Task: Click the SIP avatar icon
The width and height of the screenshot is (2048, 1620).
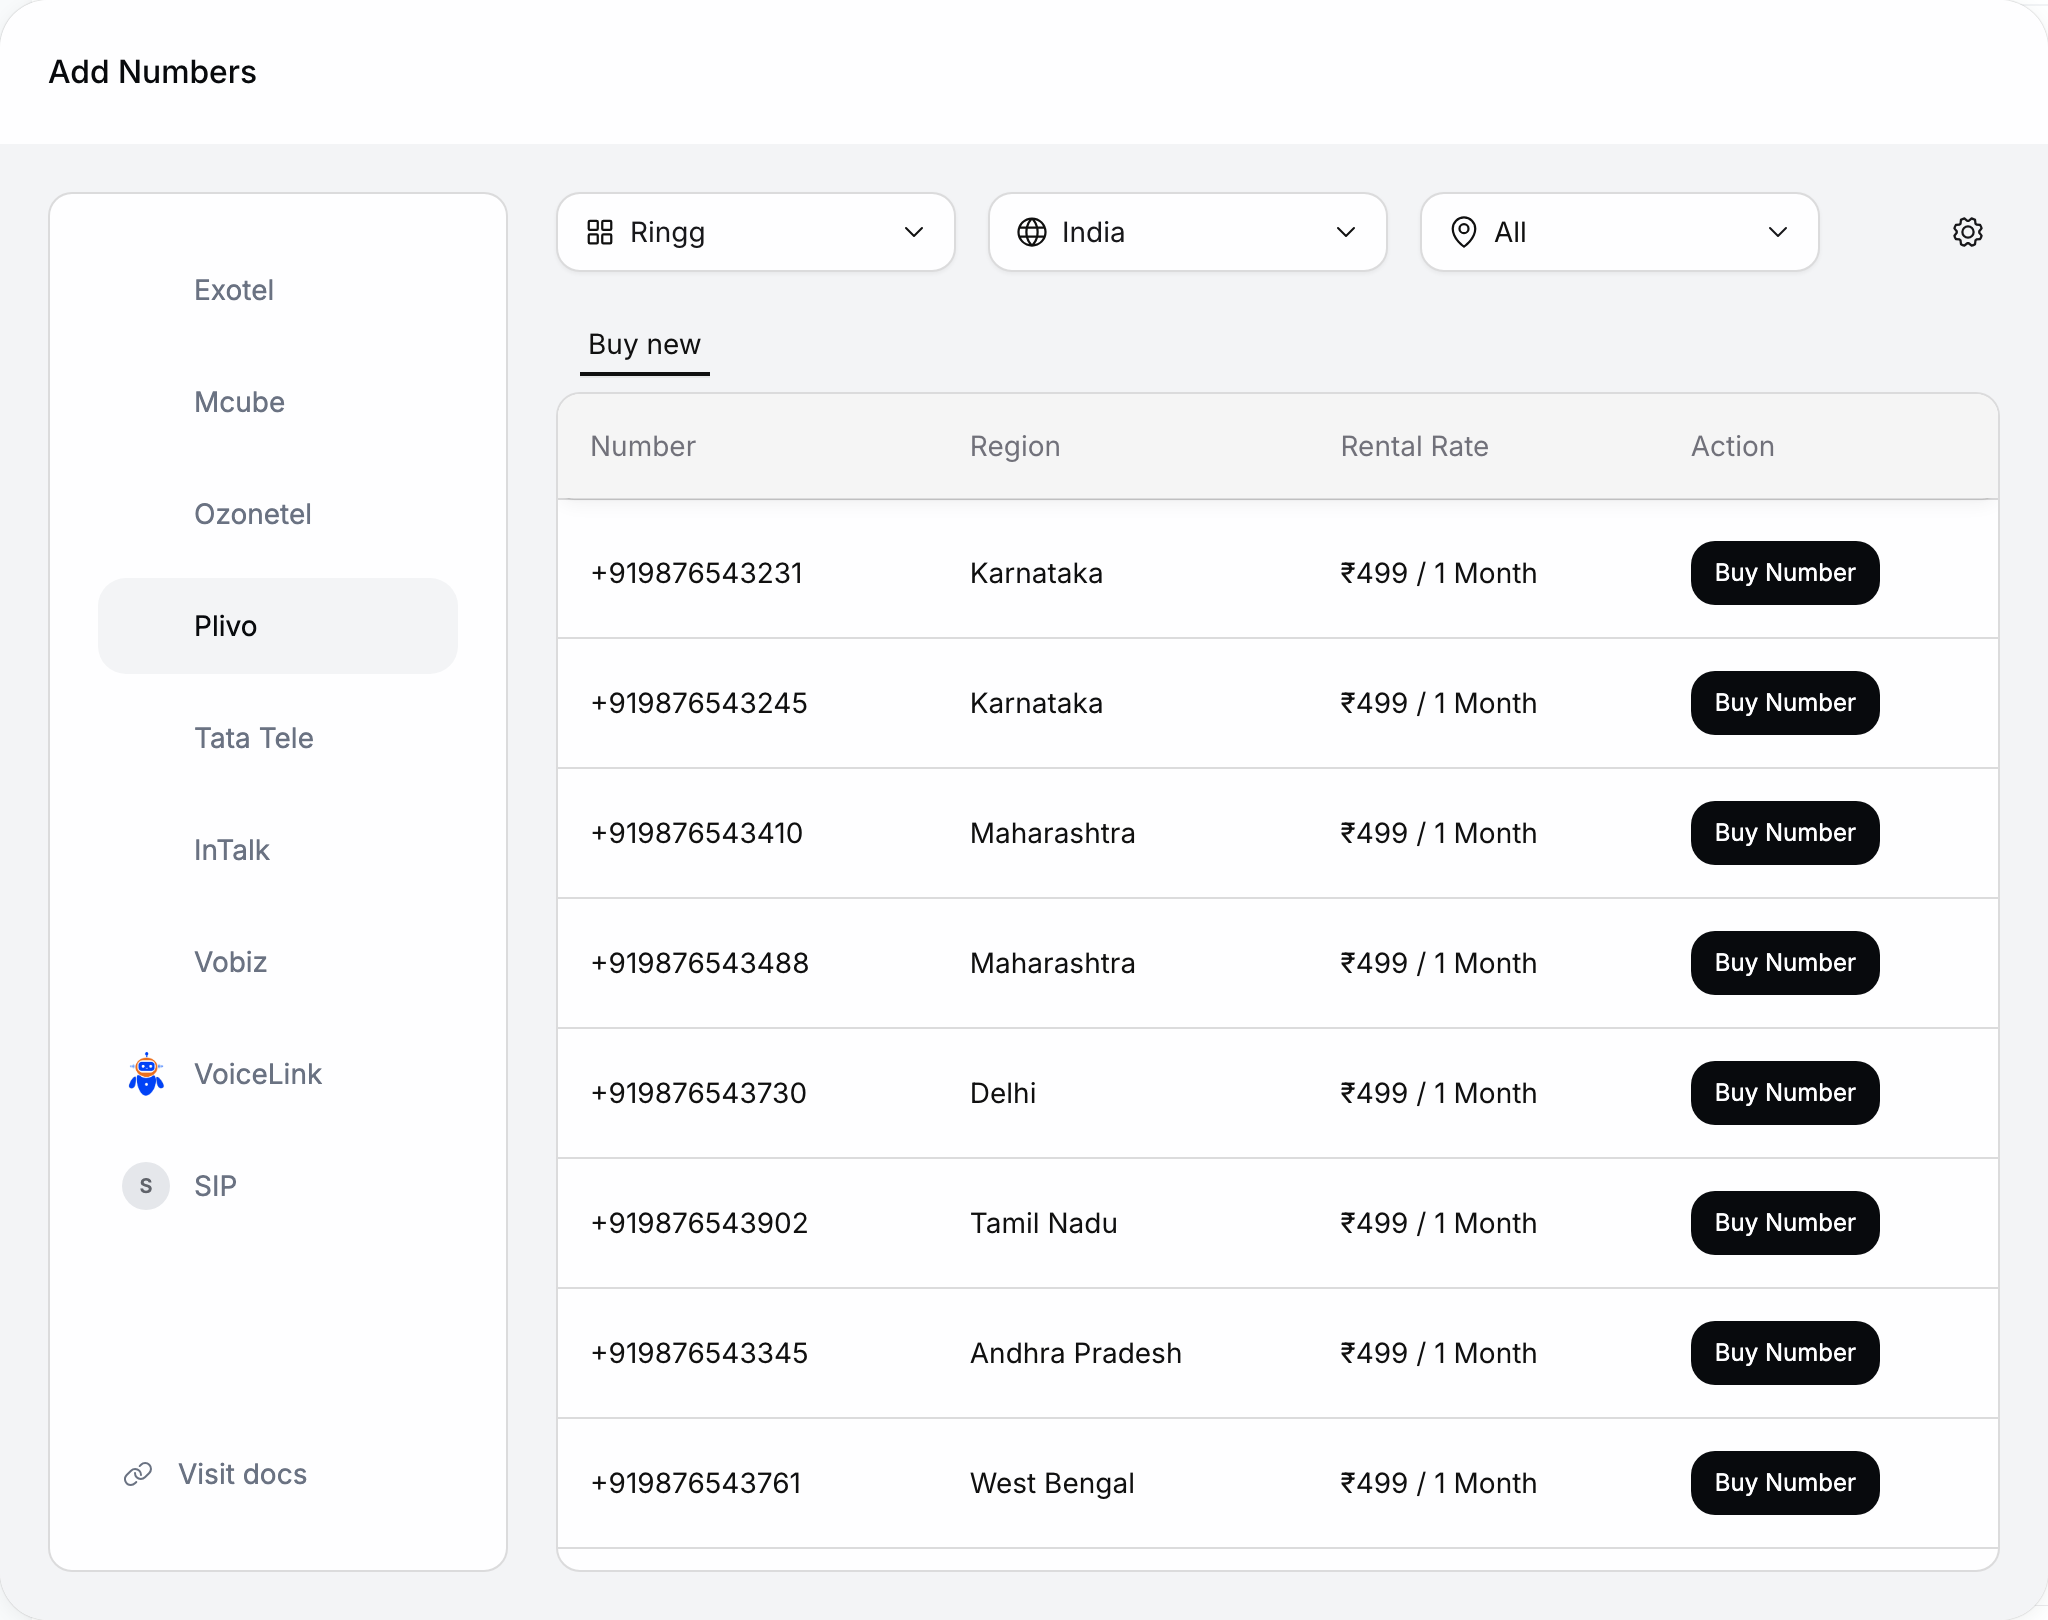Action: coord(146,1186)
